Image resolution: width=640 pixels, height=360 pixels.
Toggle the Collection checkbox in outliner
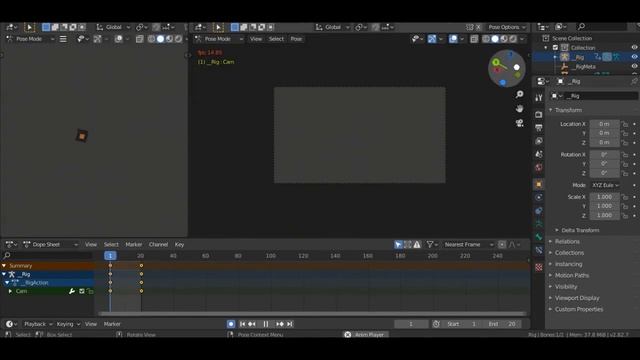(x=555, y=48)
